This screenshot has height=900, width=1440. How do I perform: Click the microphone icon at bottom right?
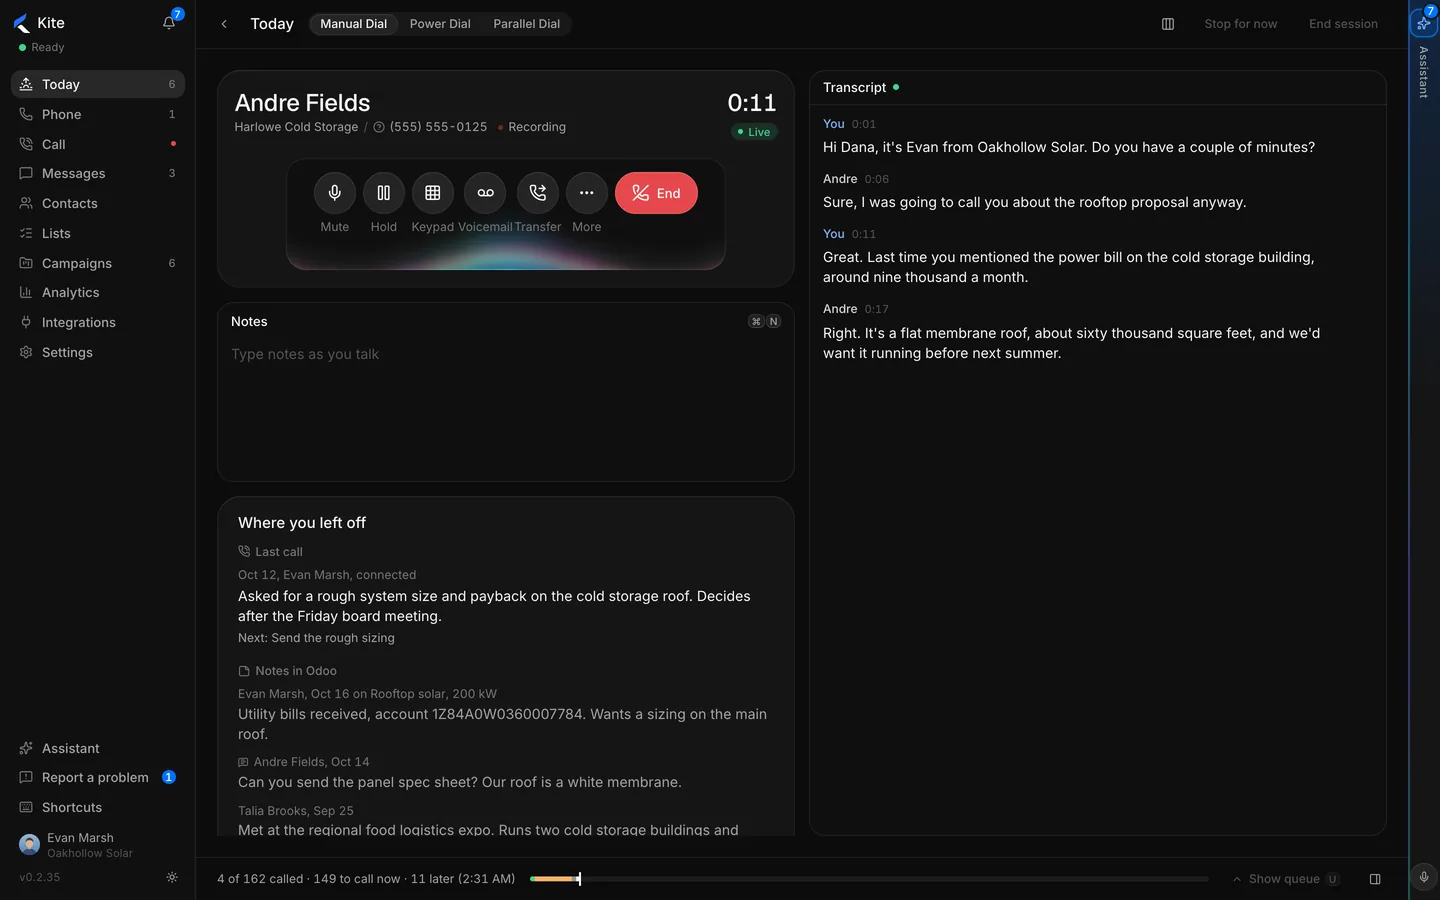(x=1424, y=877)
